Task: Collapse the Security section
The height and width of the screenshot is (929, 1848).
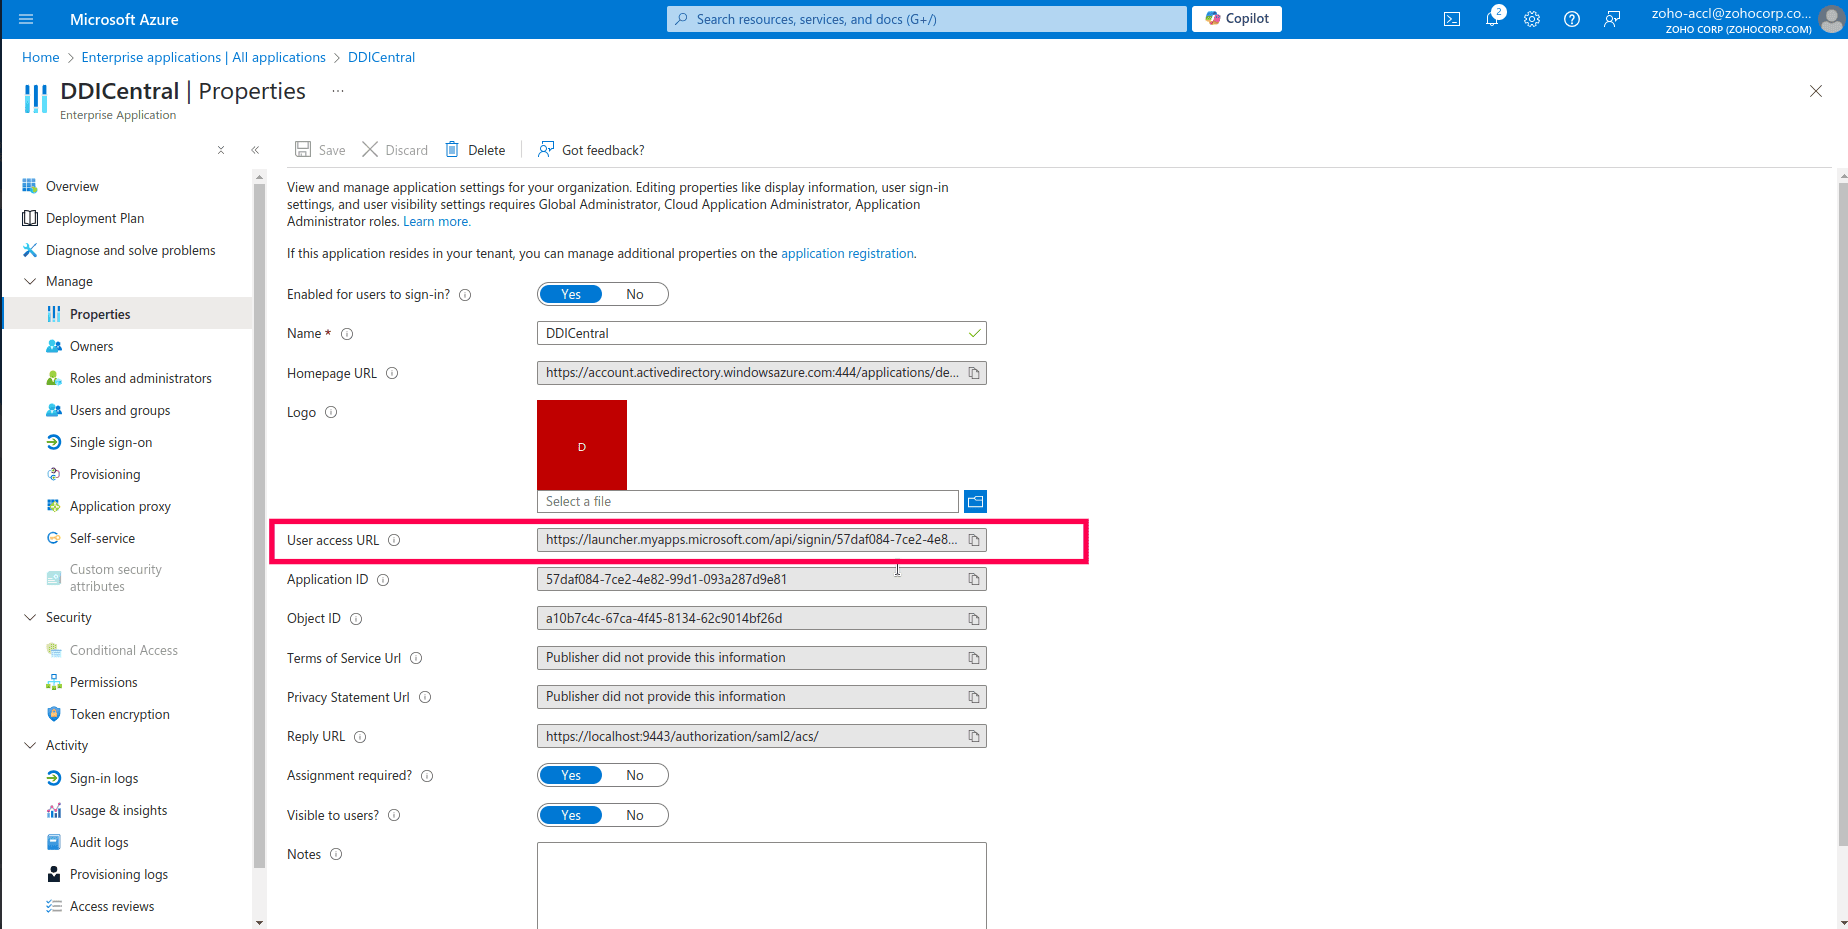Action: tap(30, 617)
